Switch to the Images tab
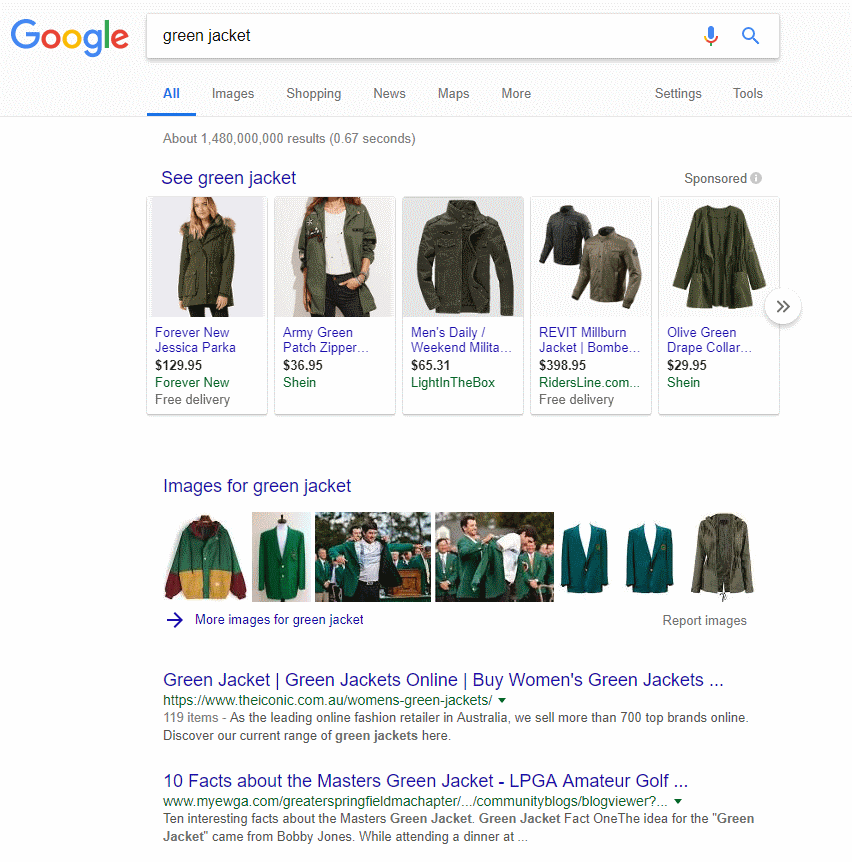 pyautogui.click(x=233, y=93)
